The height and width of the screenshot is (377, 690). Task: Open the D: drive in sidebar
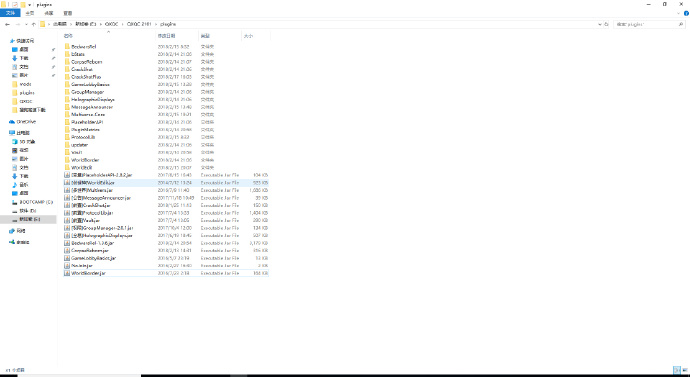(x=24, y=211)
